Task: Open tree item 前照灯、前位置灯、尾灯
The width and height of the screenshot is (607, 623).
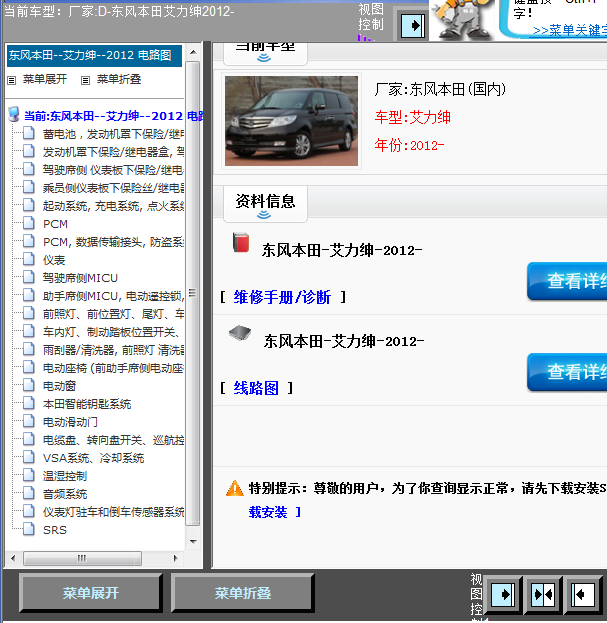Action: click(113, 314)
